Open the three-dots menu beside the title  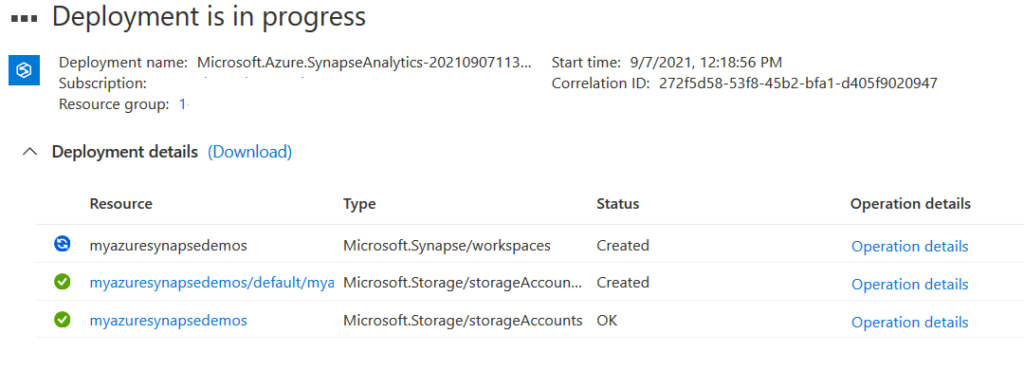pyautogui.click(x=24, y=18)
